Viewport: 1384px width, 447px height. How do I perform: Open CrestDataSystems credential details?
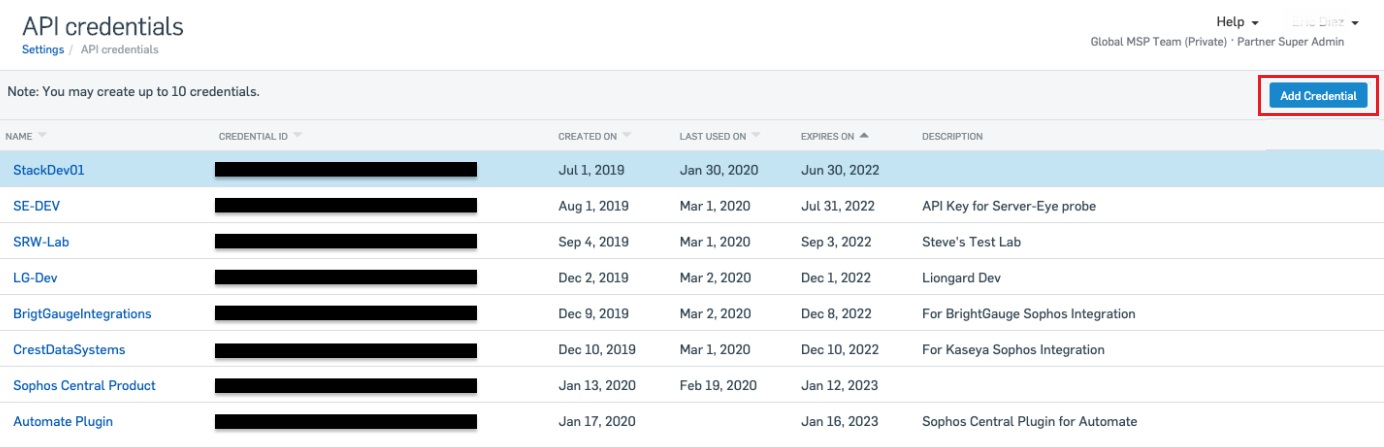click(69, 350)
